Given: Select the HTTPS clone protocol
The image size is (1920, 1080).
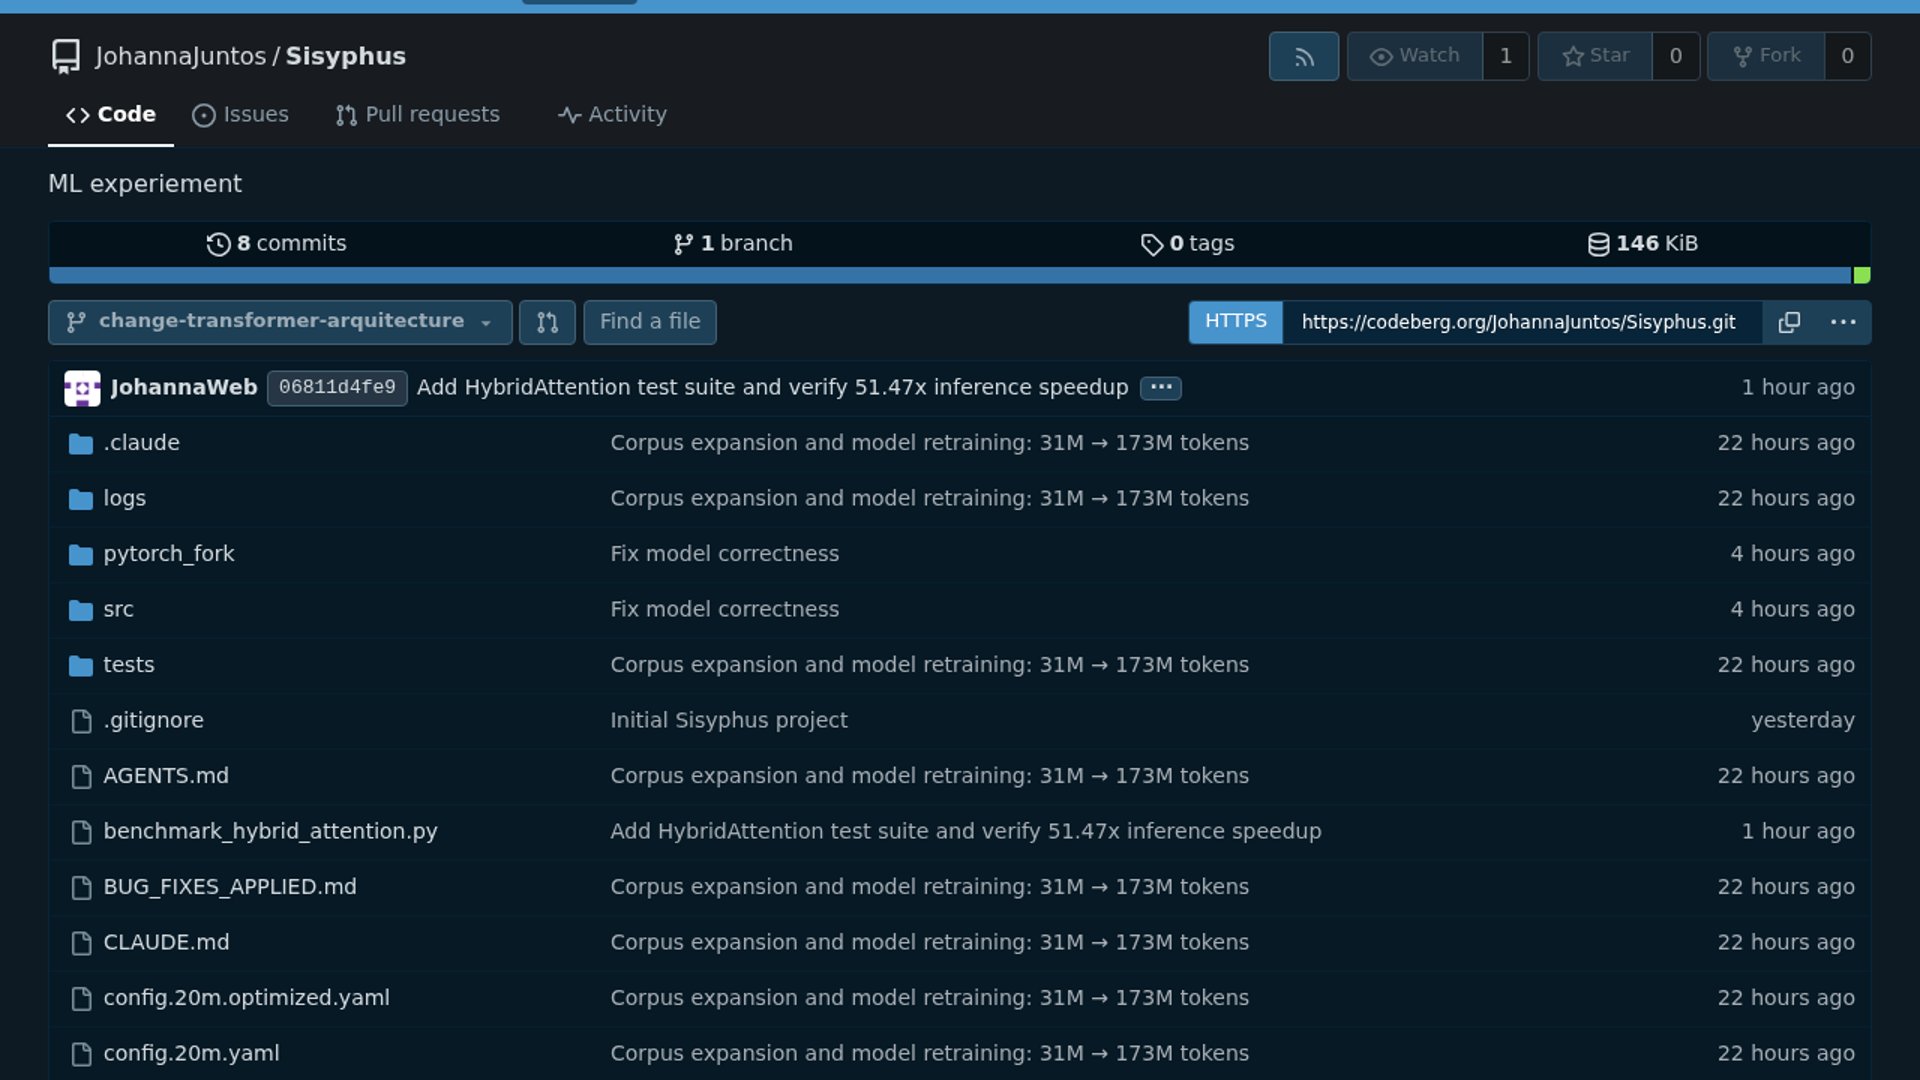Looking at the screenshot, I should coord(1235,322).
